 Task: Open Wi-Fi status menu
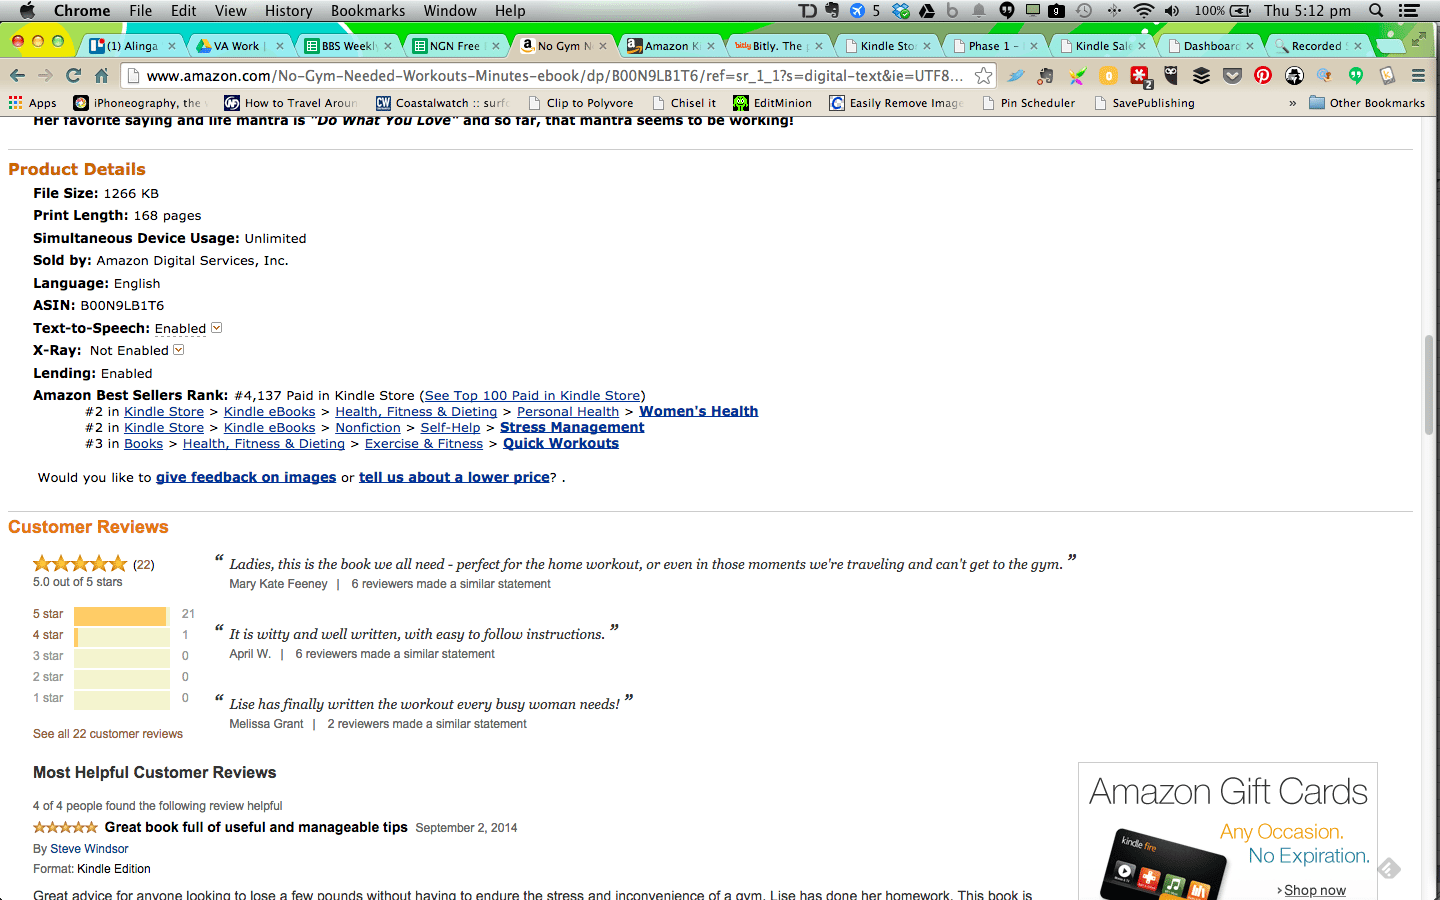click(x=1144, y=11)
